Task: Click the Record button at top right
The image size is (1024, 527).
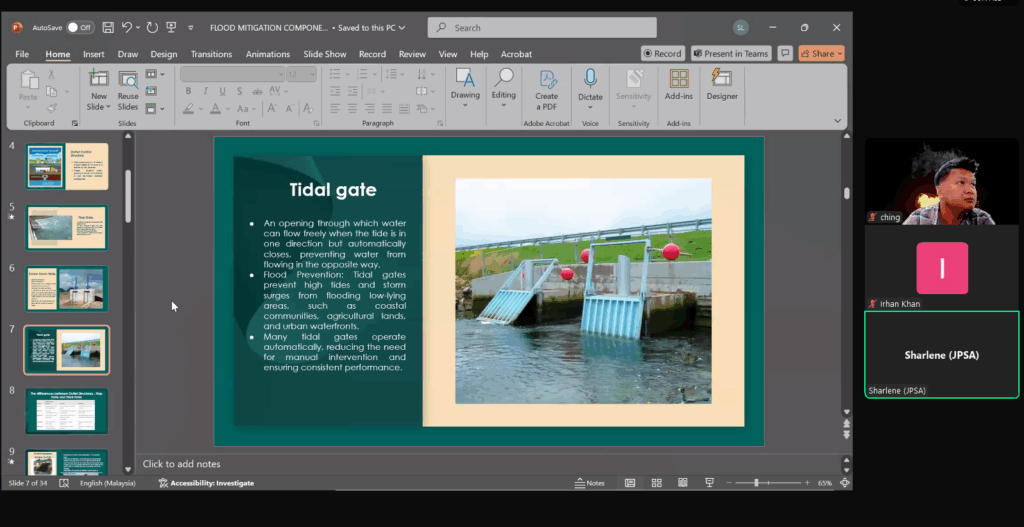Action: pos(663,53)
